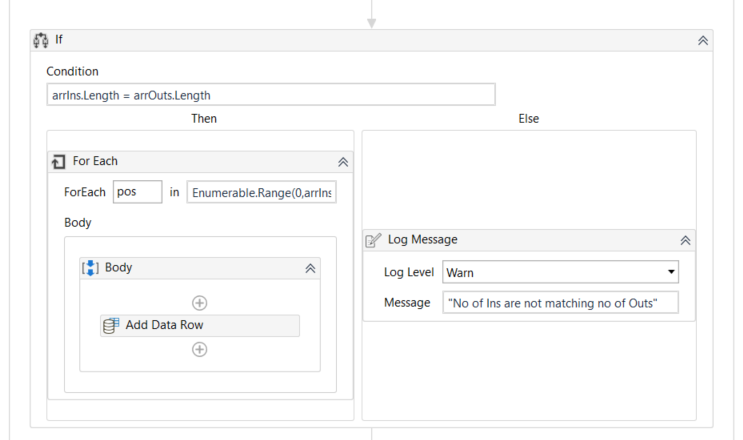Click the Else branch label
The height and width of the screenshot is (440, 743).
pyautogui.click(x=528, y=118)
